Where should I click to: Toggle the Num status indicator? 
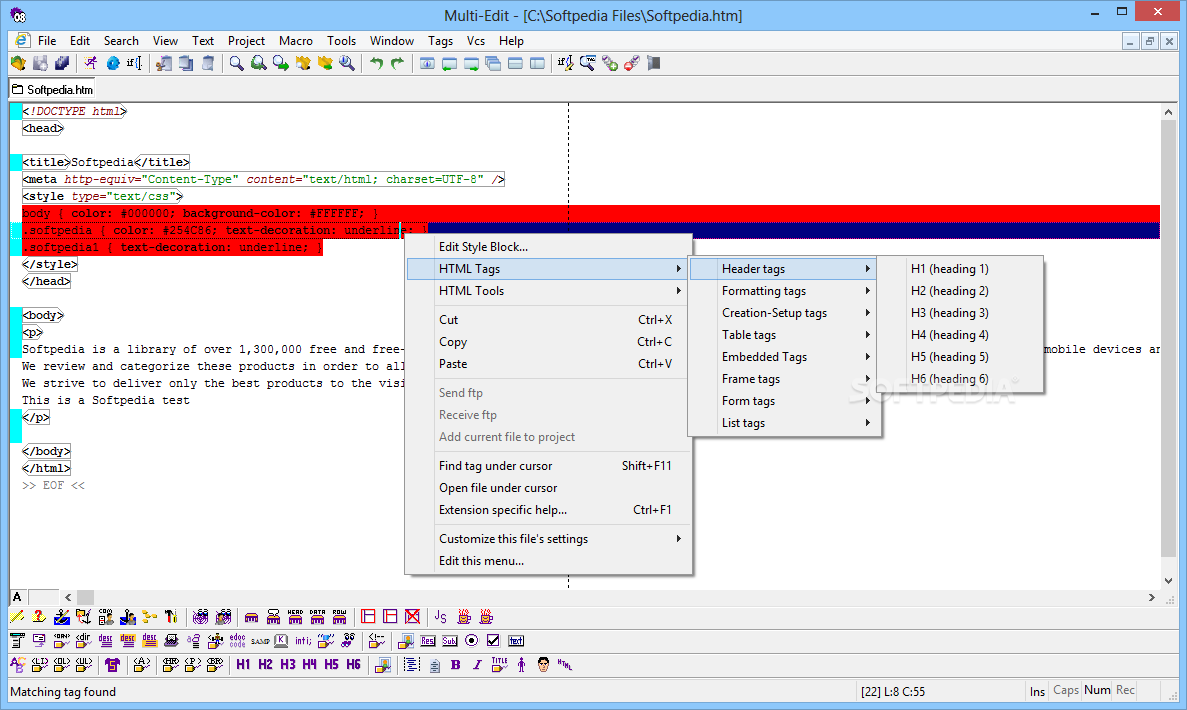[x=1097, y=690]
